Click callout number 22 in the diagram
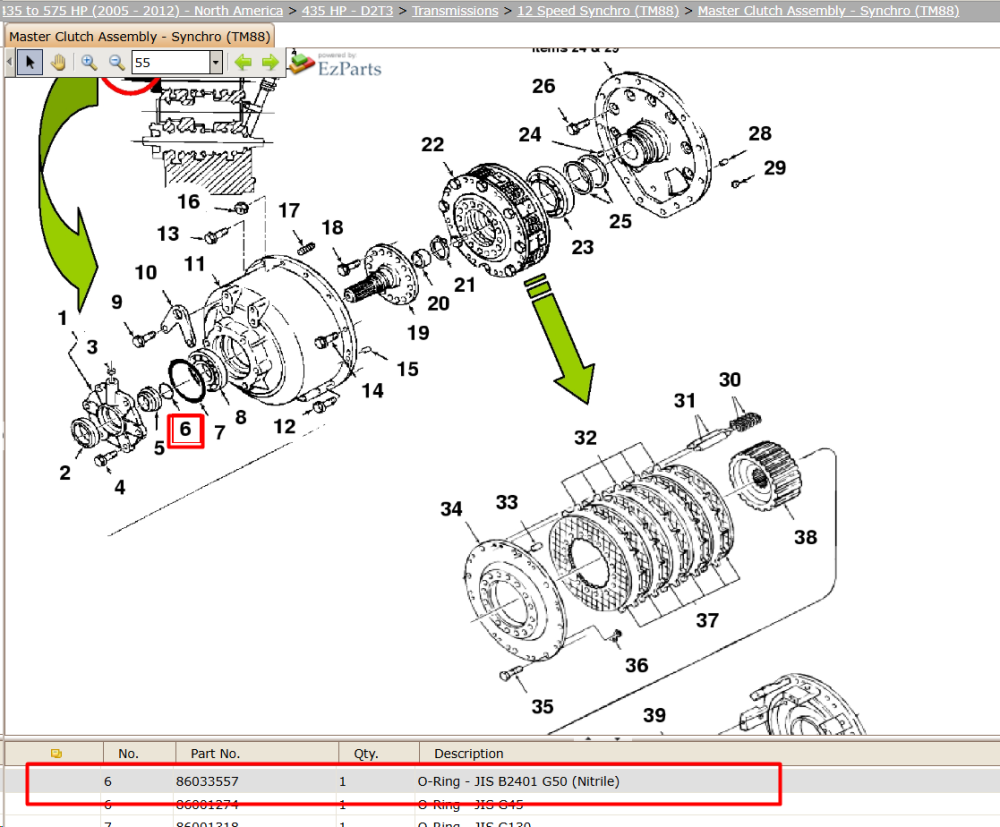 (432, 145)
